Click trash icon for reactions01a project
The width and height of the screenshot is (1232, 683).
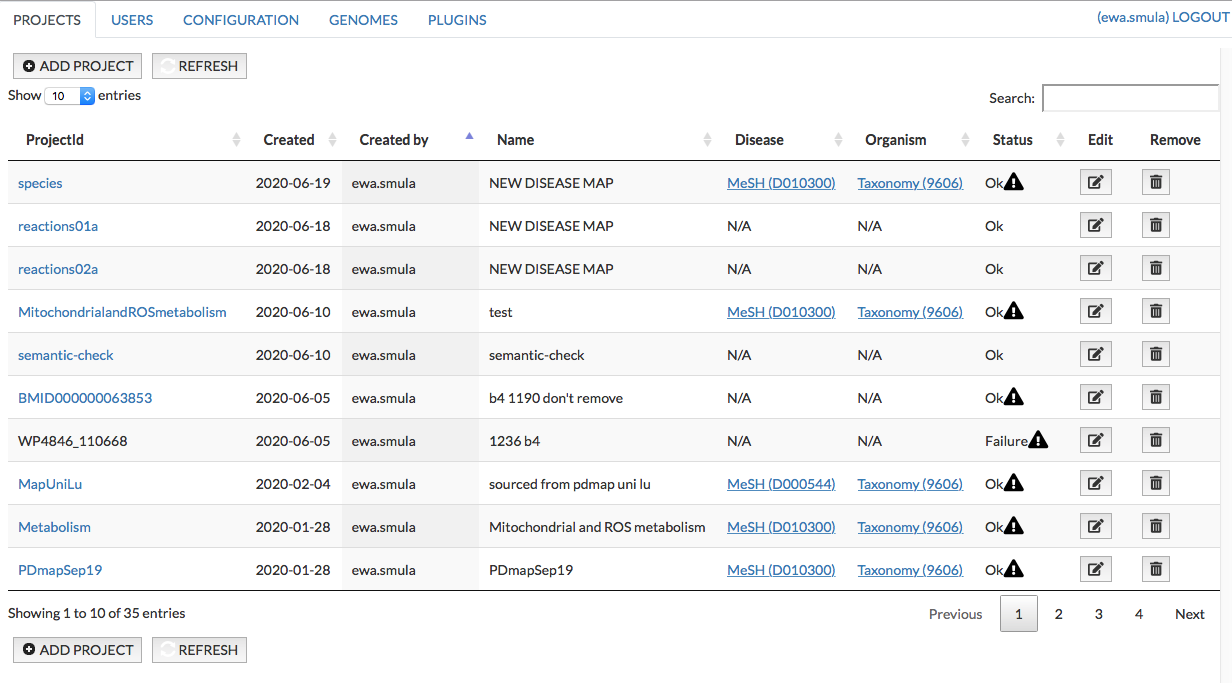pyautogui.click(x=1155, y=226)
